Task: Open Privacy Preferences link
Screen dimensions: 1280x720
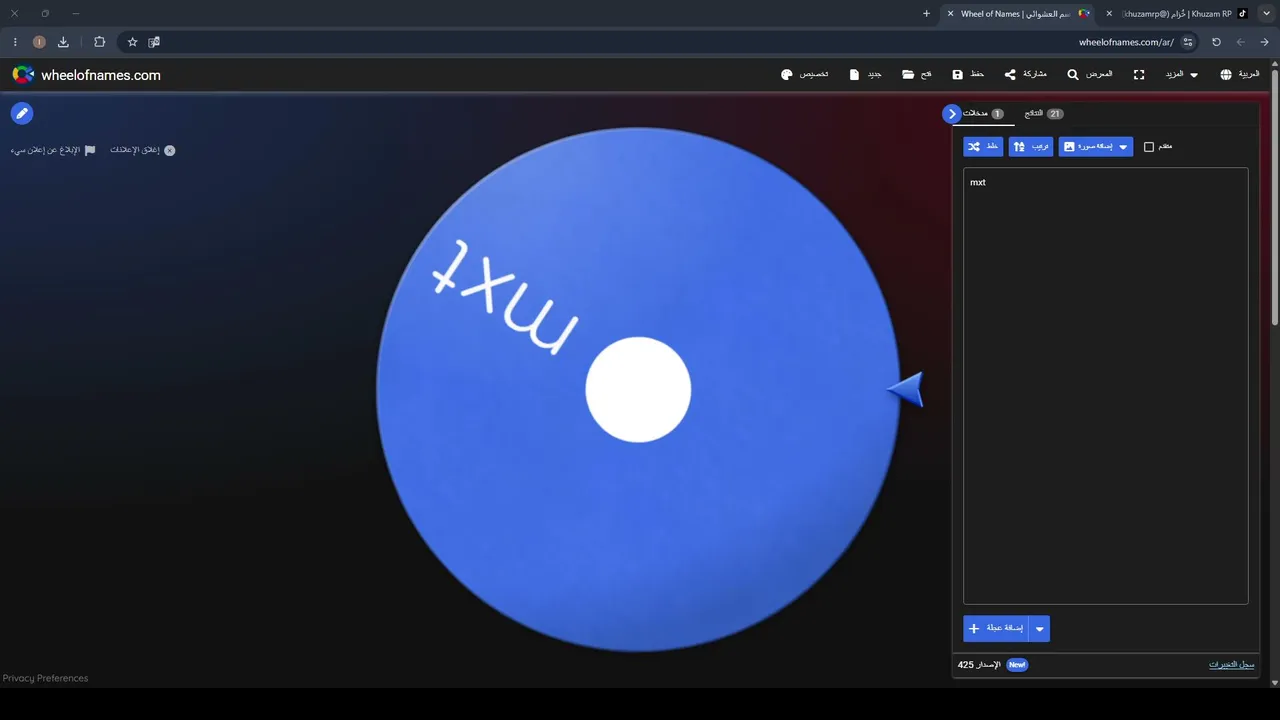Action: [x=45, y=678]
